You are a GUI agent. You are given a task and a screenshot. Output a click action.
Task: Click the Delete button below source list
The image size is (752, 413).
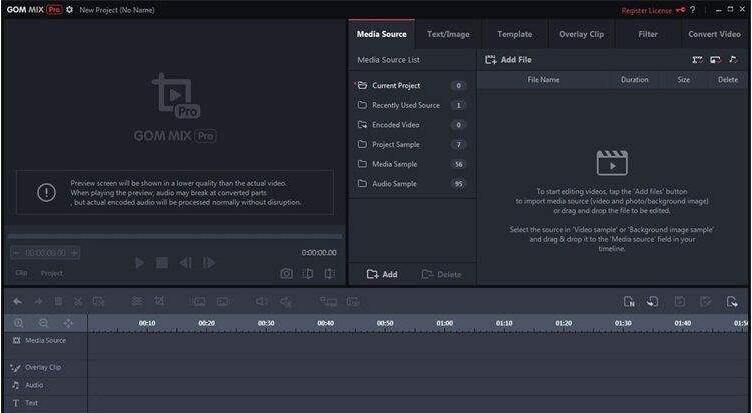[x=441, y=274]
